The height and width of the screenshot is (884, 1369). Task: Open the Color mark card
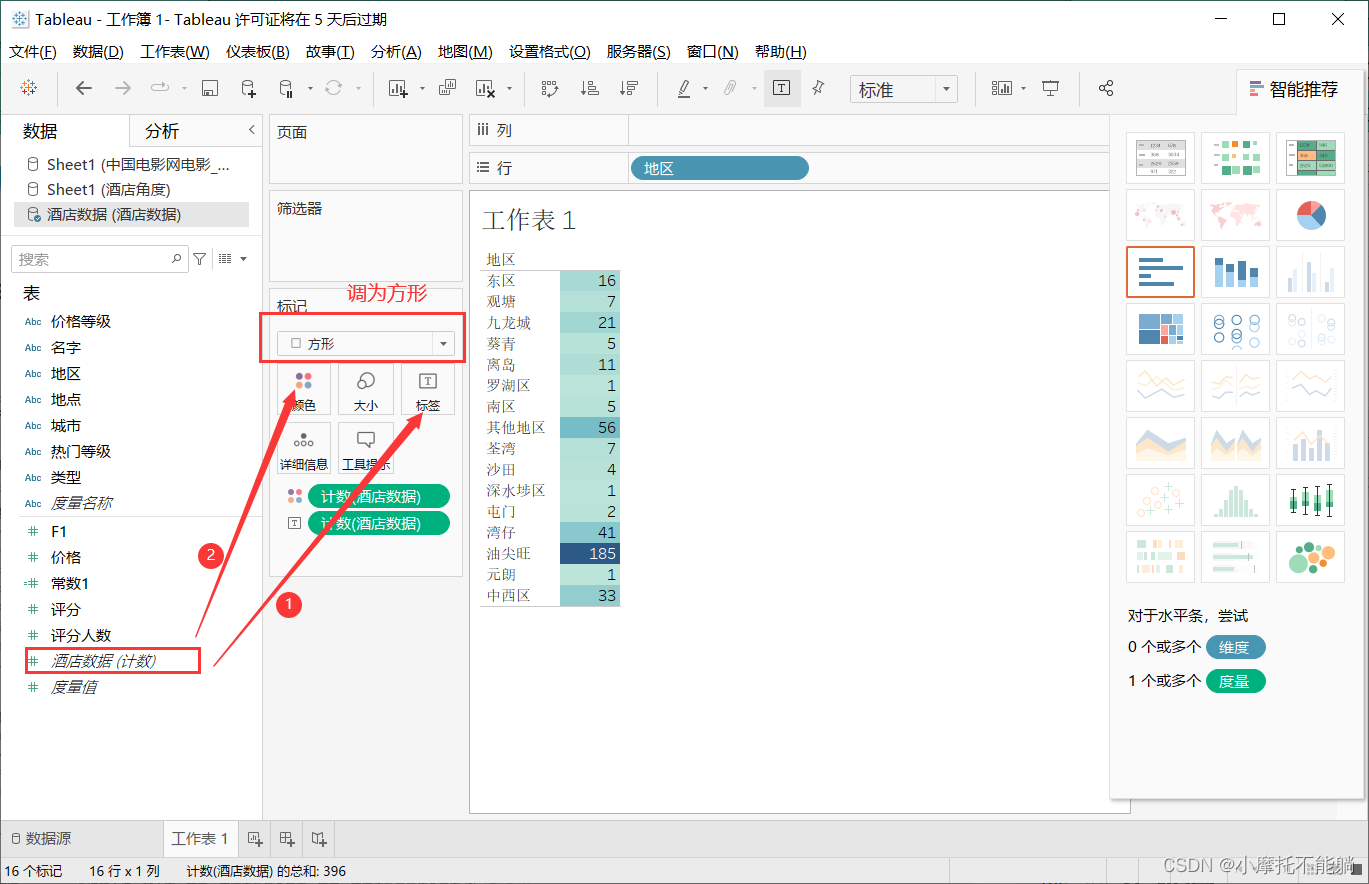point(304,390)
